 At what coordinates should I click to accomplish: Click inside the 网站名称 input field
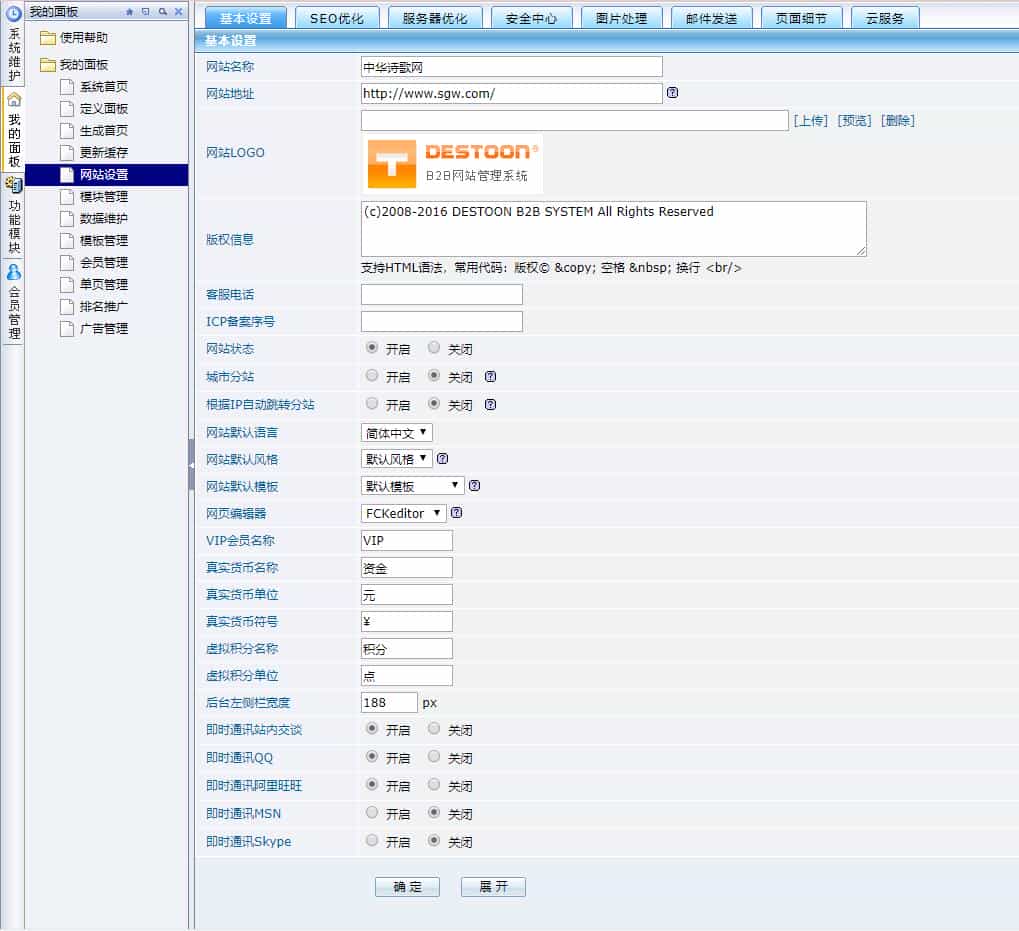click(510, 66)
